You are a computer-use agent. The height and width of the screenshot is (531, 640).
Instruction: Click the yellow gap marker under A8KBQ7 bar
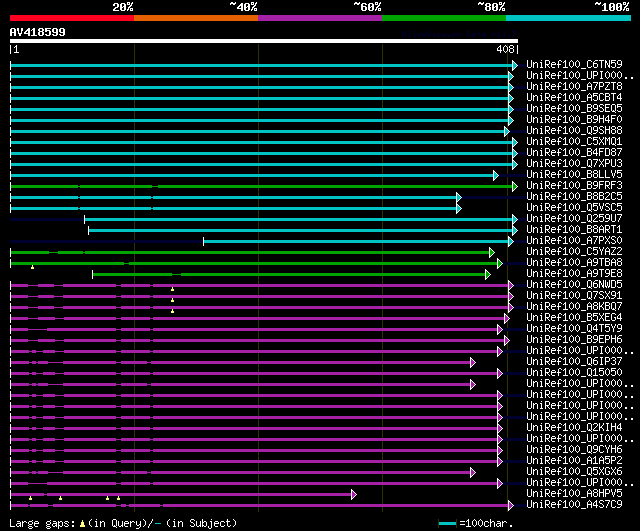172,311
